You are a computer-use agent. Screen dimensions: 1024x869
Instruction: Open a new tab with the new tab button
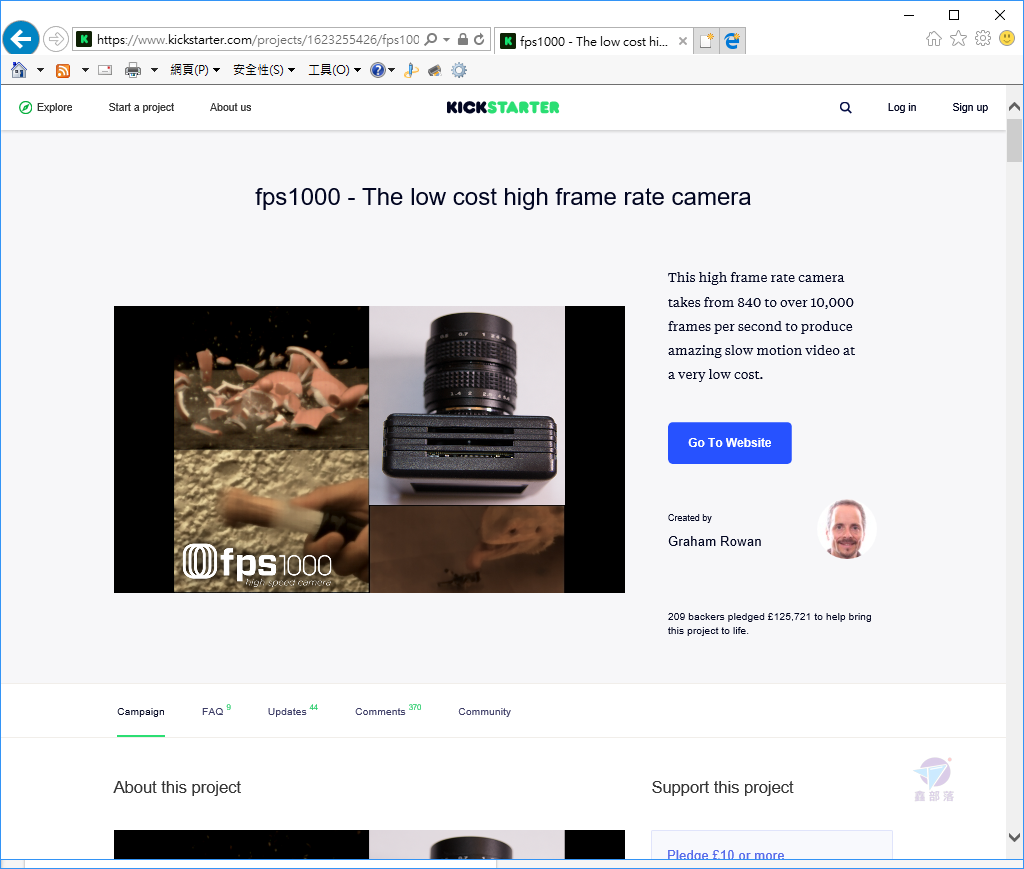706,40
